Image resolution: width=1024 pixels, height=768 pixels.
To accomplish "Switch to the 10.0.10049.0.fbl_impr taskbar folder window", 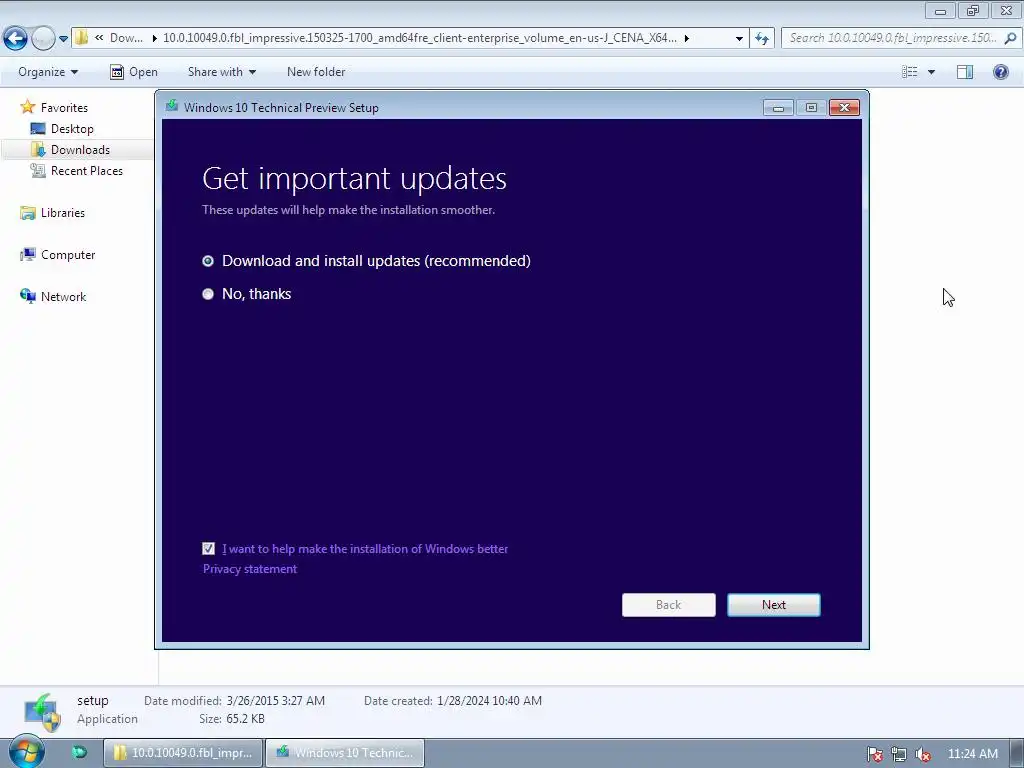I will [183, 753].
